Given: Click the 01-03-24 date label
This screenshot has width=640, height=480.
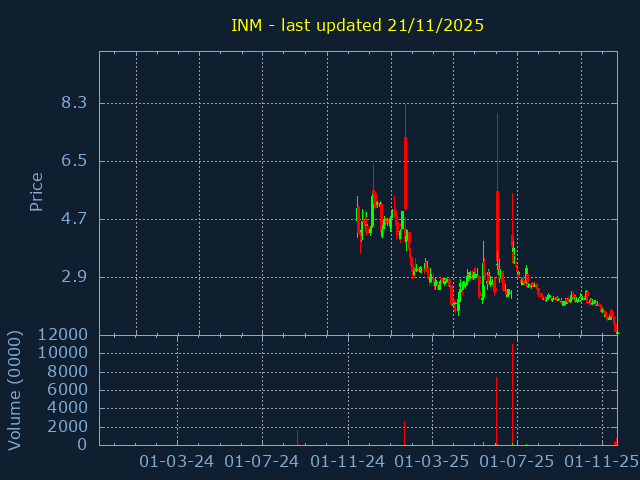Looking at the screenshot, I should pos(176,461).
